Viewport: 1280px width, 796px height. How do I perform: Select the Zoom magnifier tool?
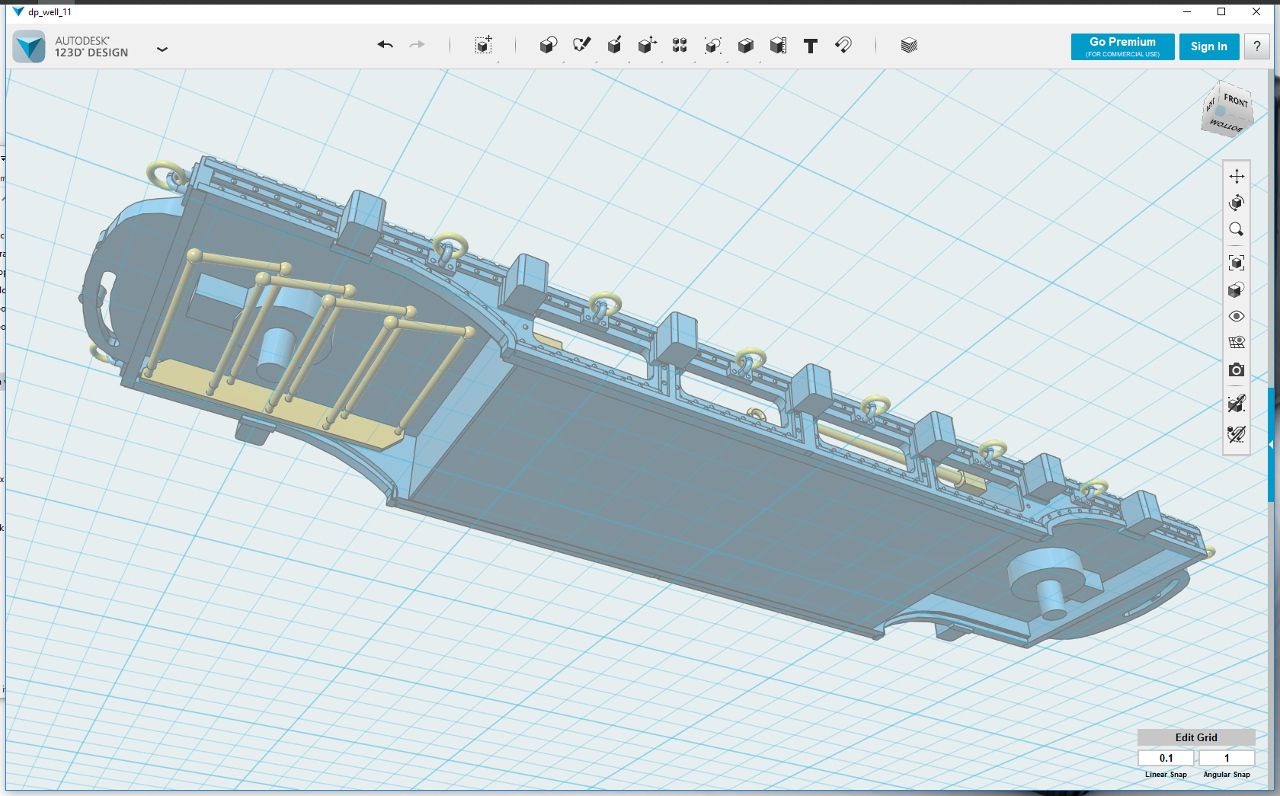coord(1236,230)
